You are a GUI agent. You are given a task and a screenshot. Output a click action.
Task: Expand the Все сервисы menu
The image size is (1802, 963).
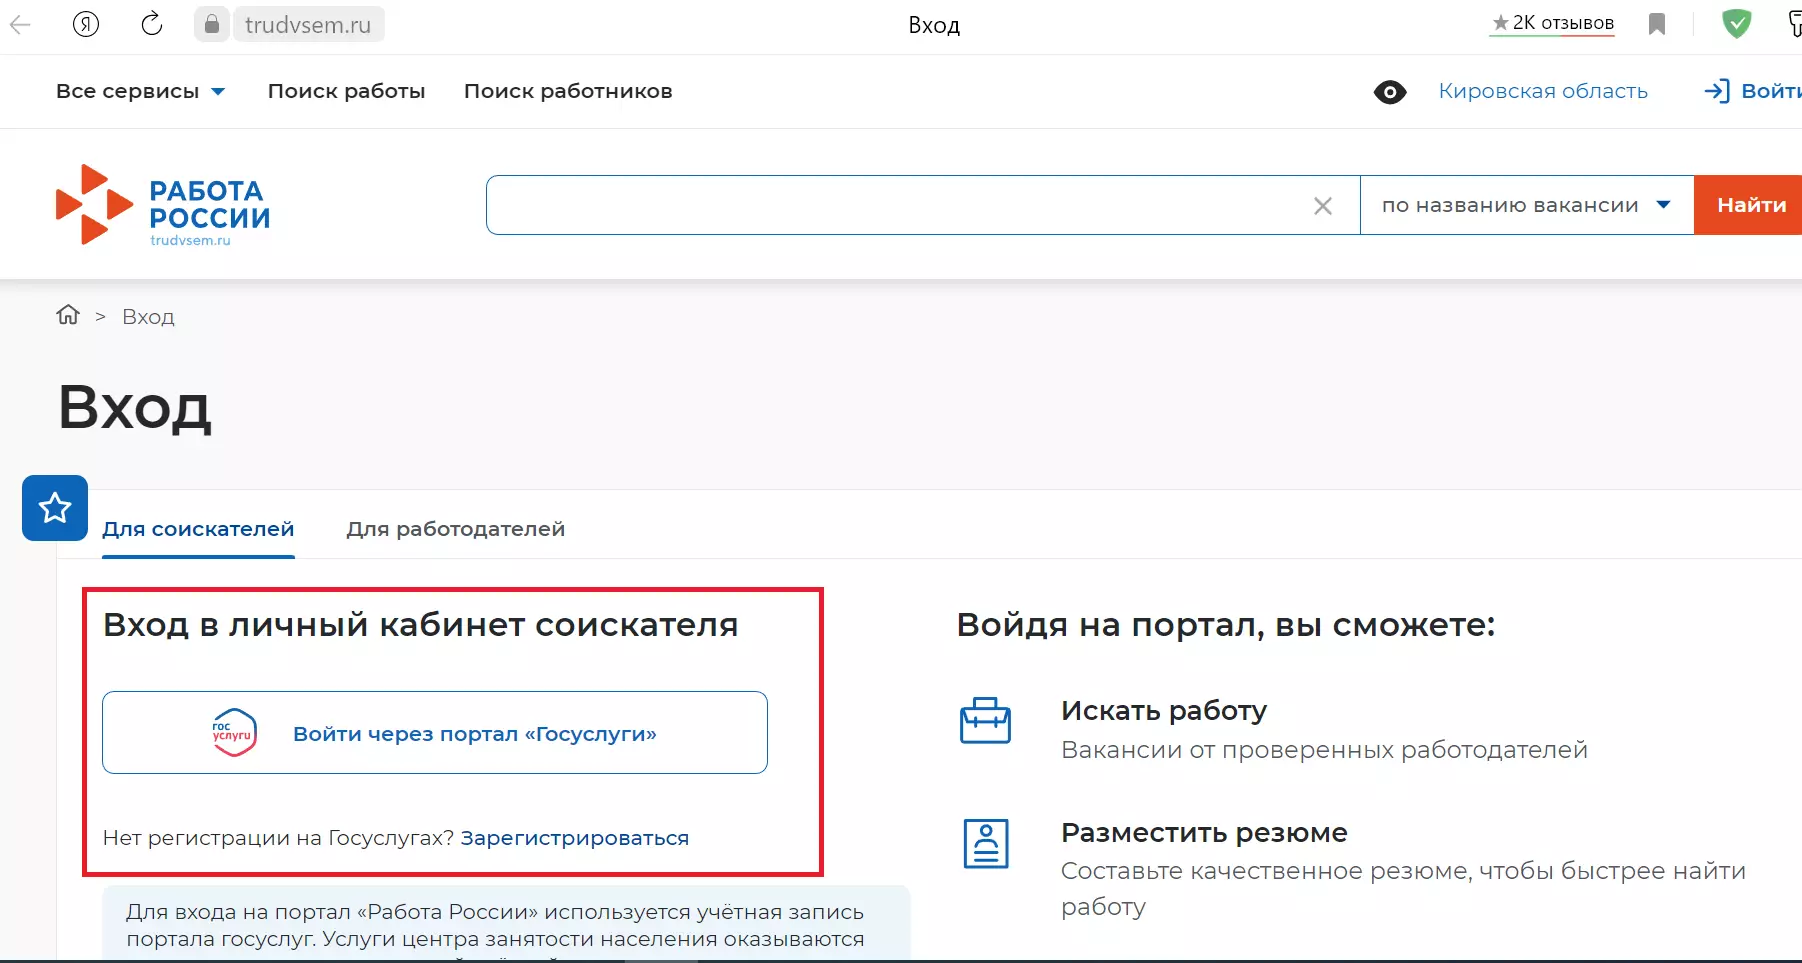[140, 91]
